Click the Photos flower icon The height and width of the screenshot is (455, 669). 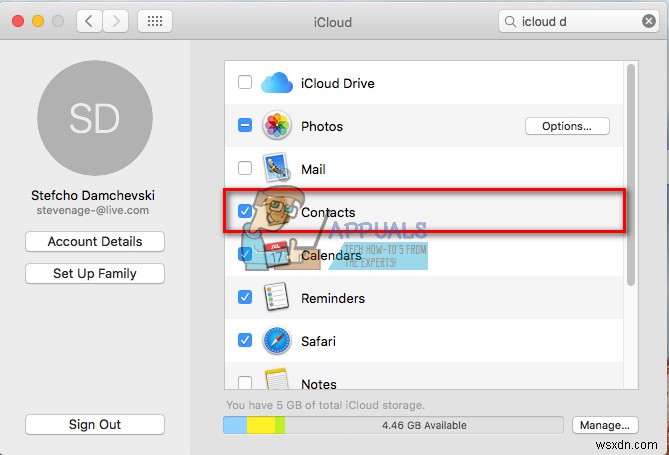click(277, 125)
